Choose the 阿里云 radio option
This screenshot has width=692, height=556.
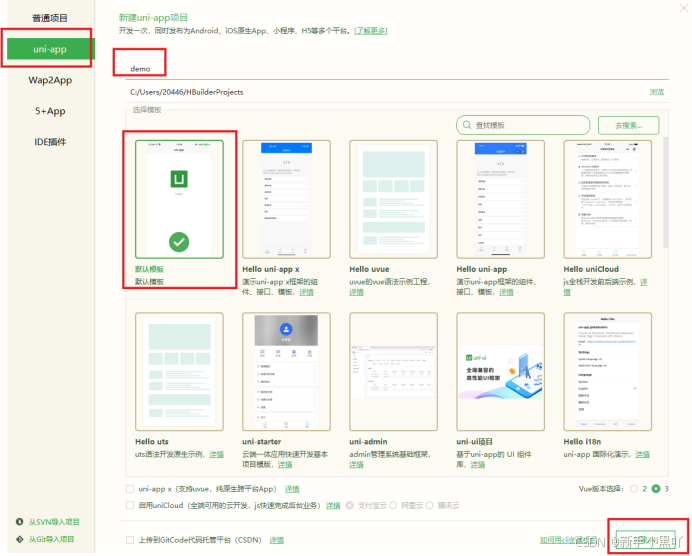click(393, 505)
